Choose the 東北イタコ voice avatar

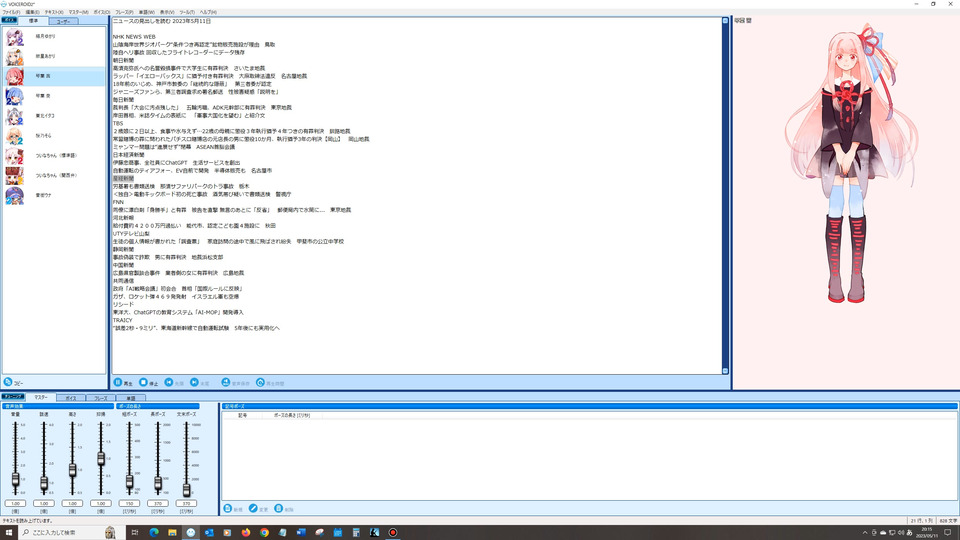click(15, 116)
